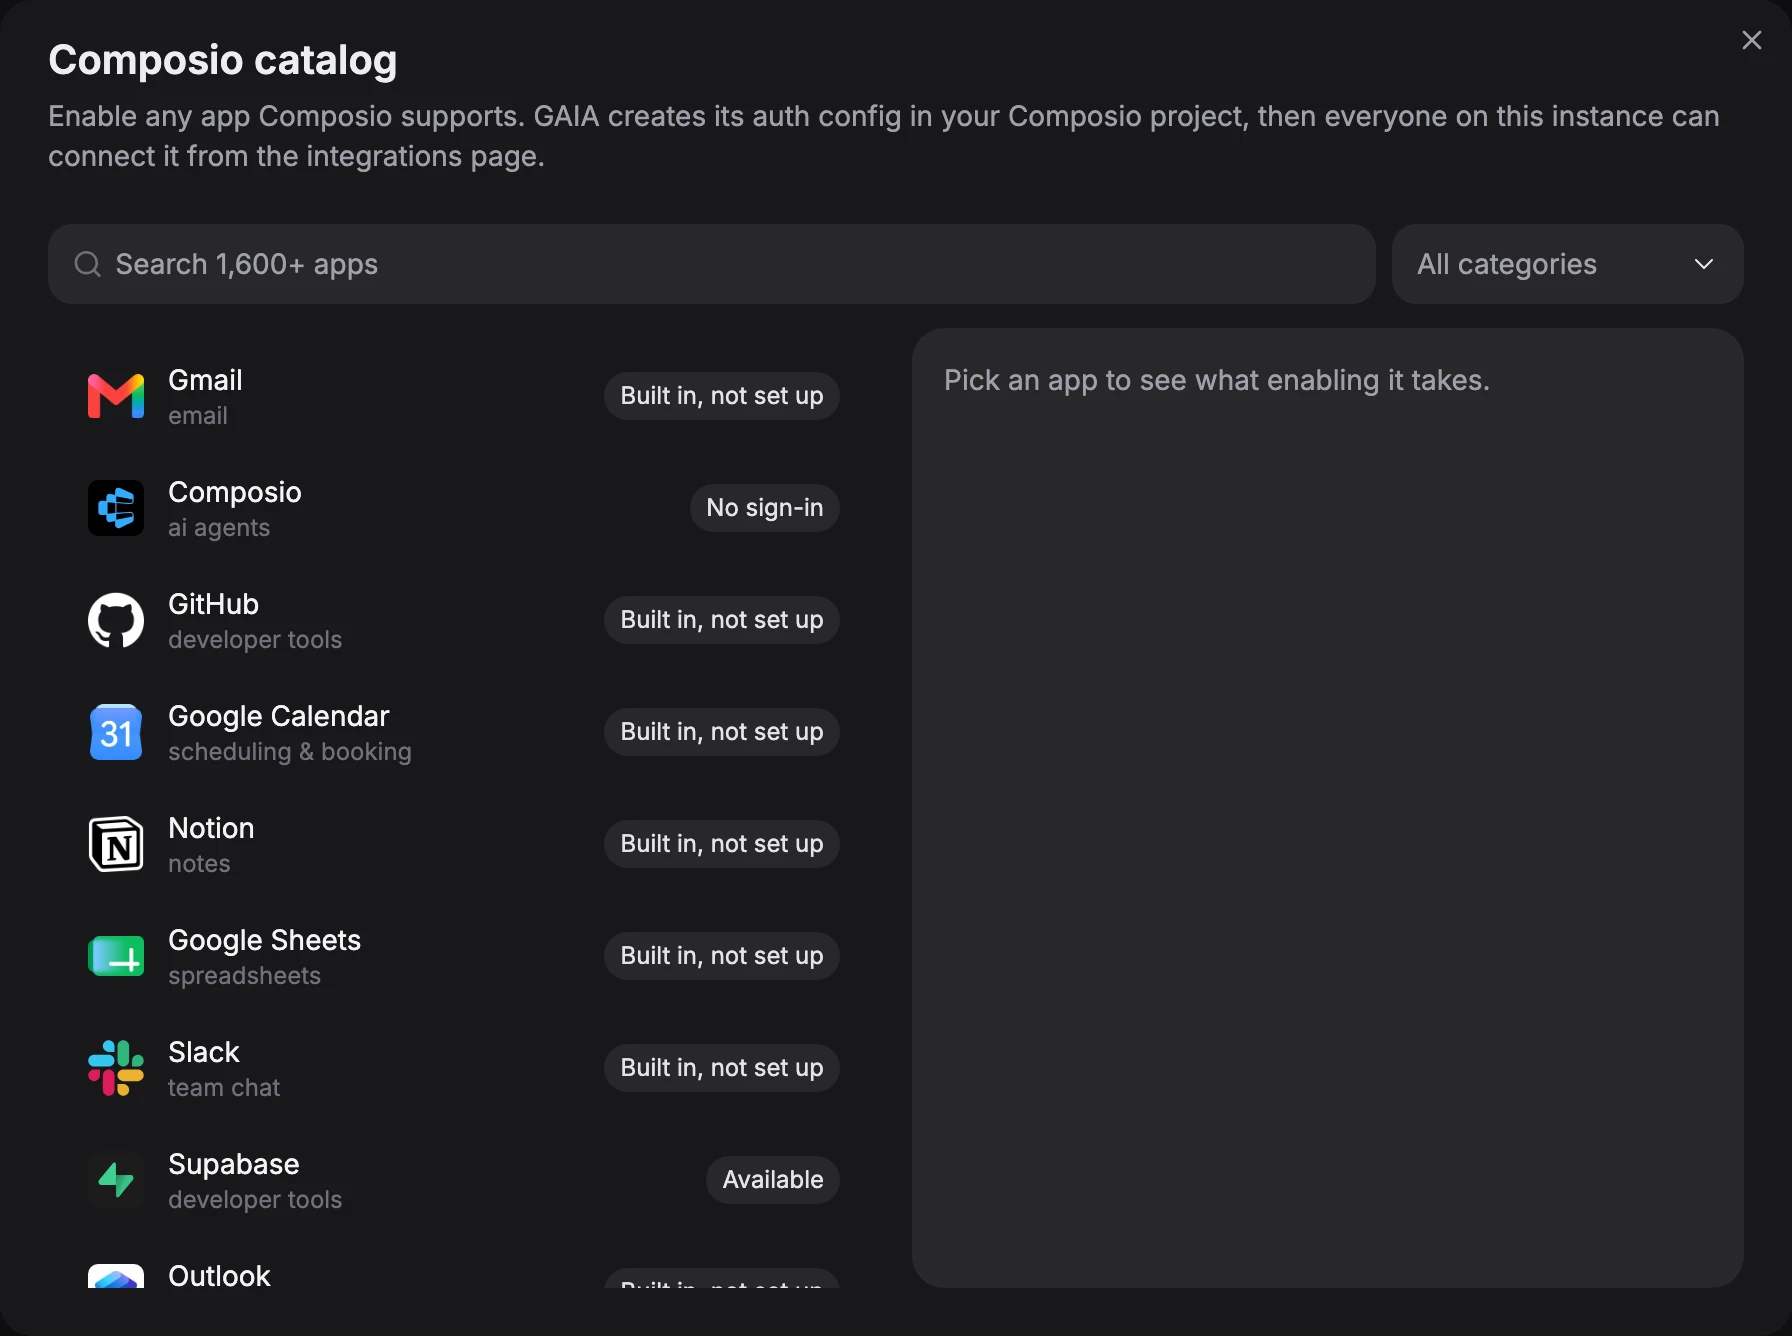Select the Outlook app name
1792x1336 pixels.
coord(219,1276)
